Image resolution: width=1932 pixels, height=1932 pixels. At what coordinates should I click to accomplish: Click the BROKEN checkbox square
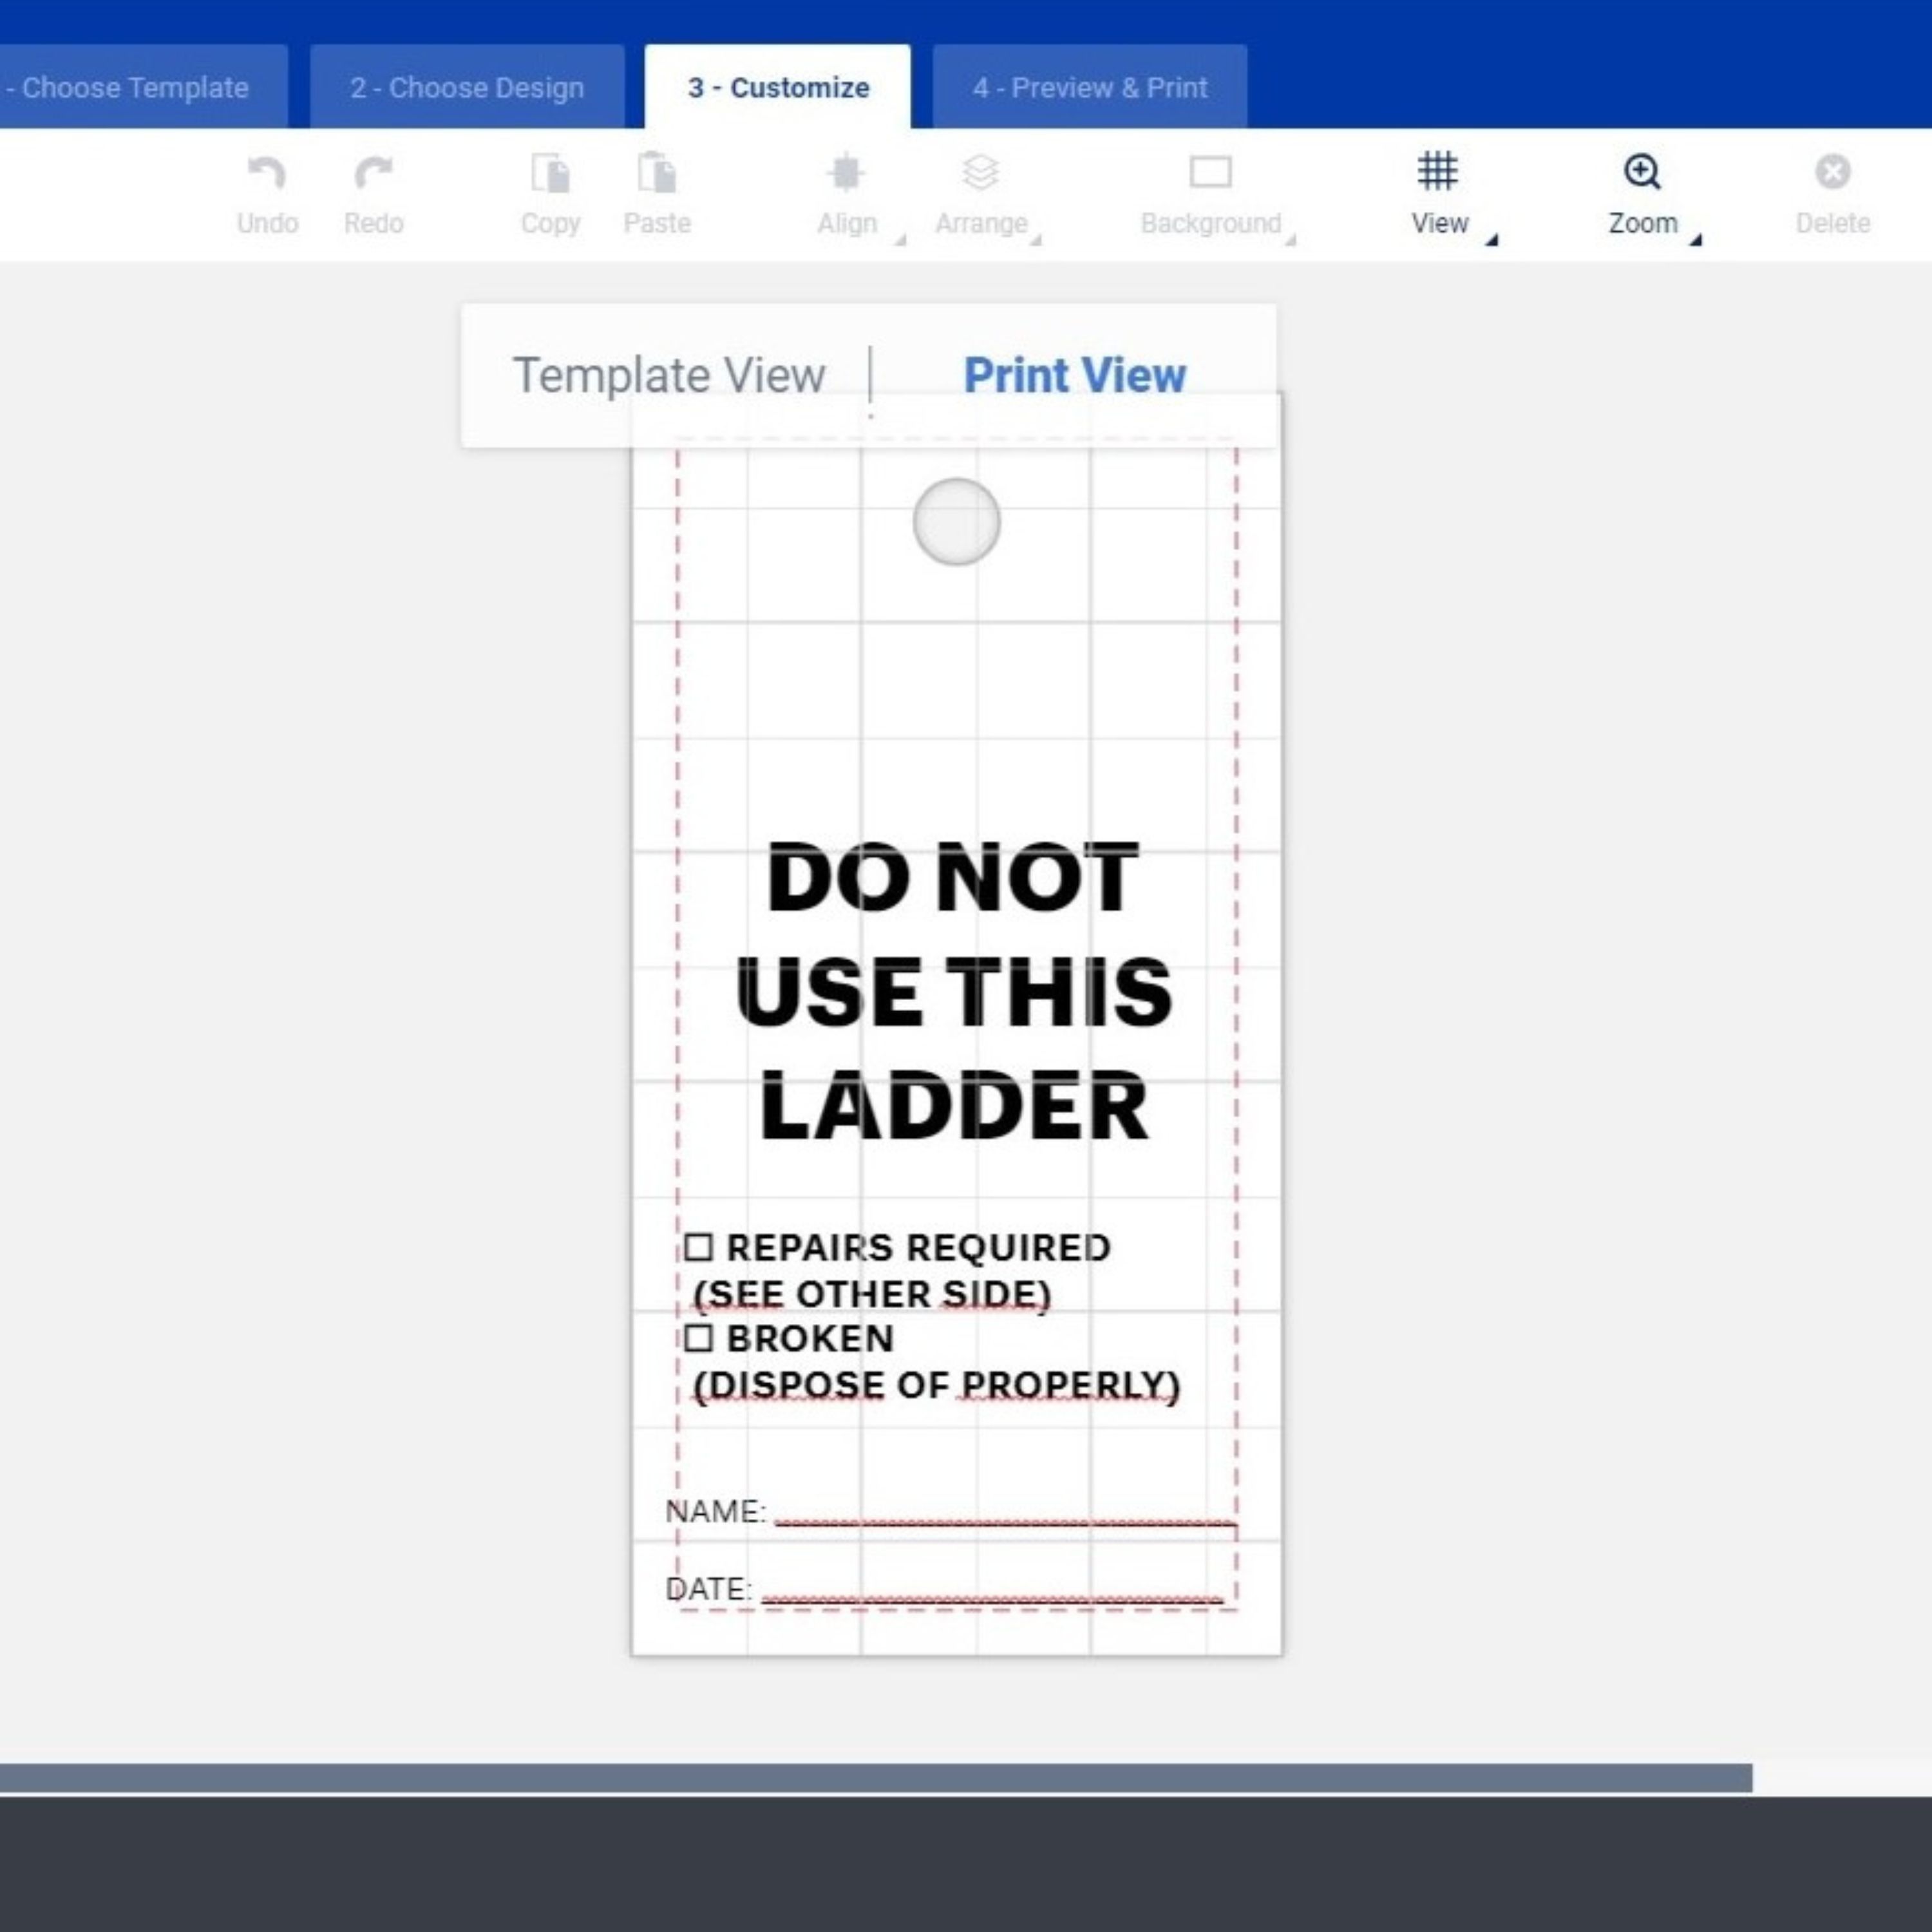click(698, 1338)
